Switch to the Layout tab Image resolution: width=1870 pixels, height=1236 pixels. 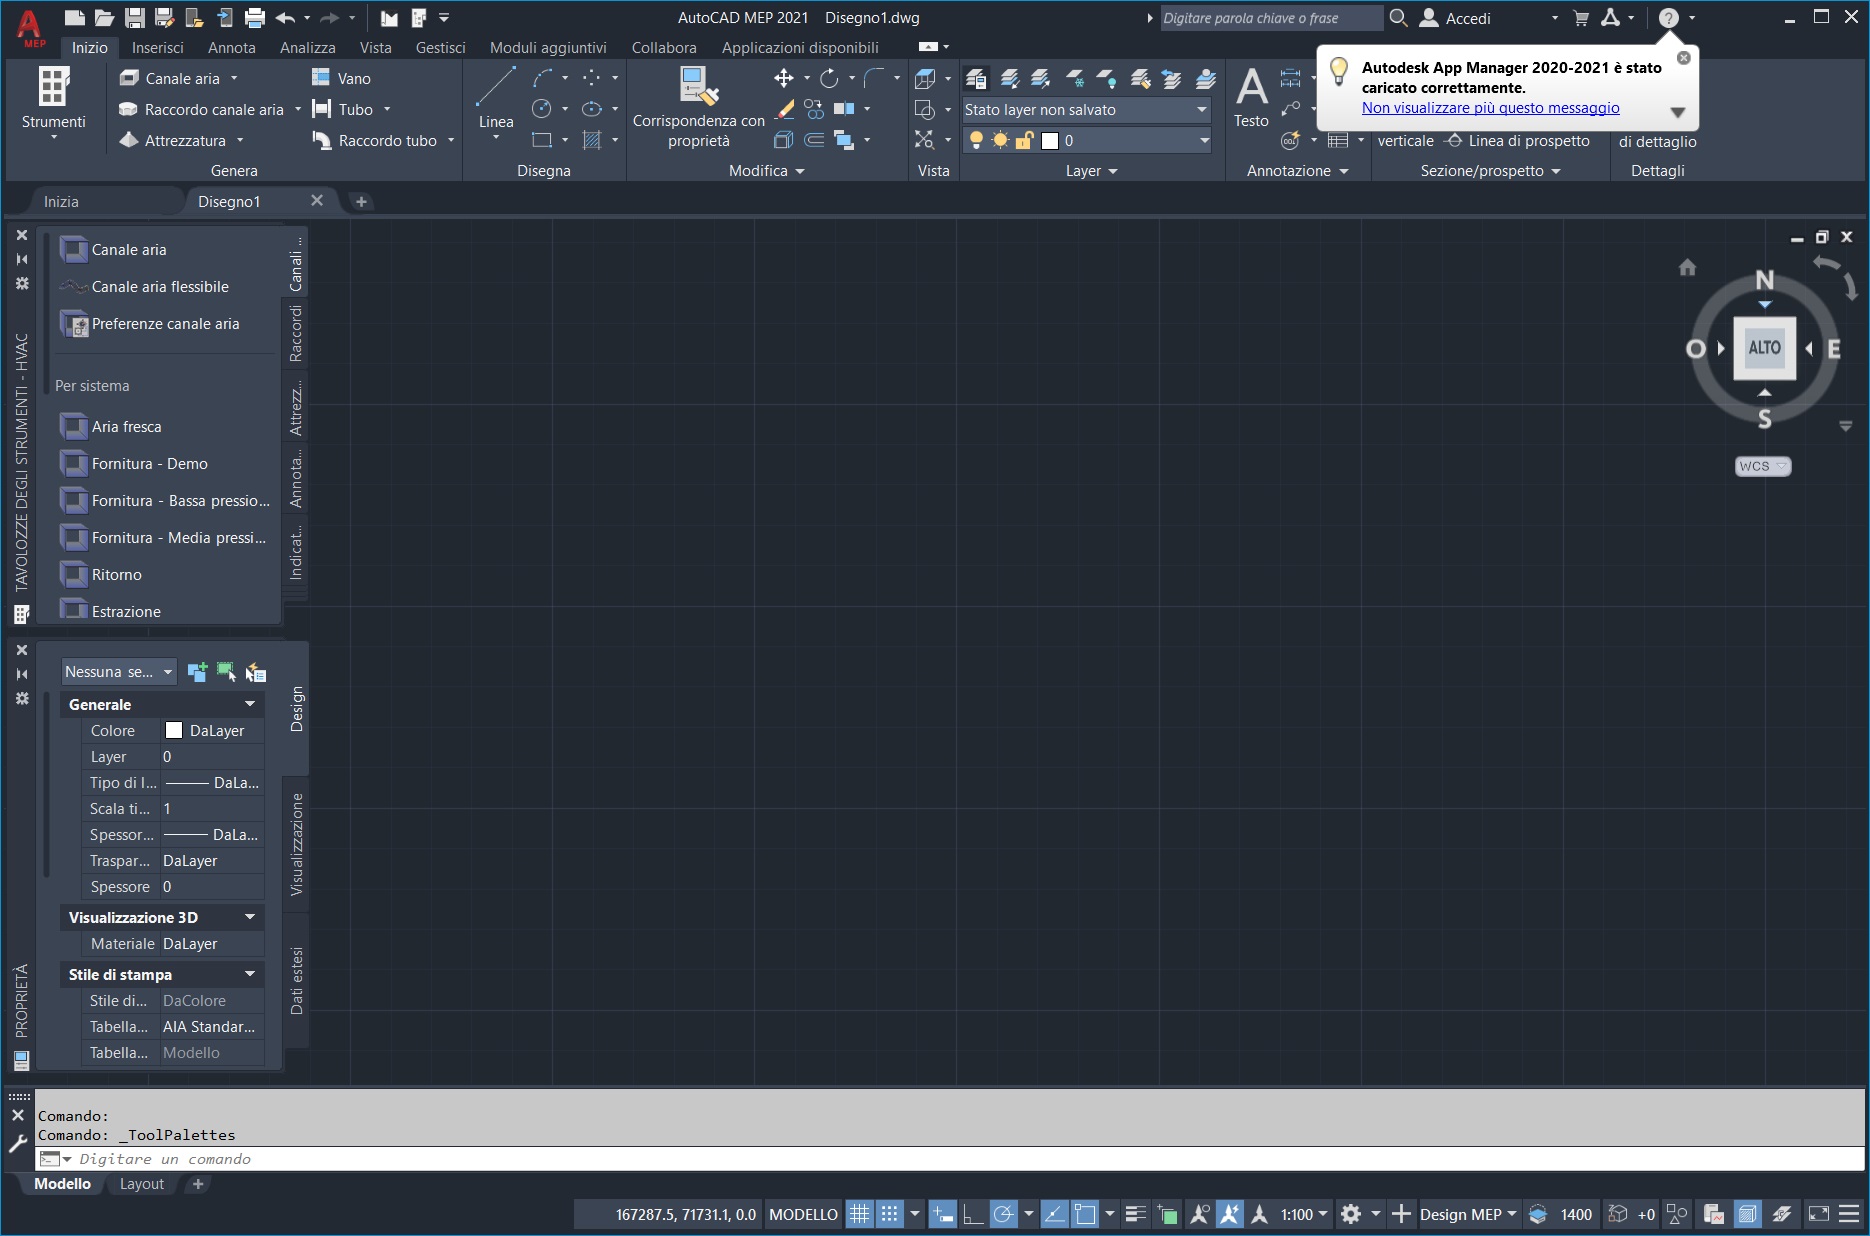[x=142, y=1184]
